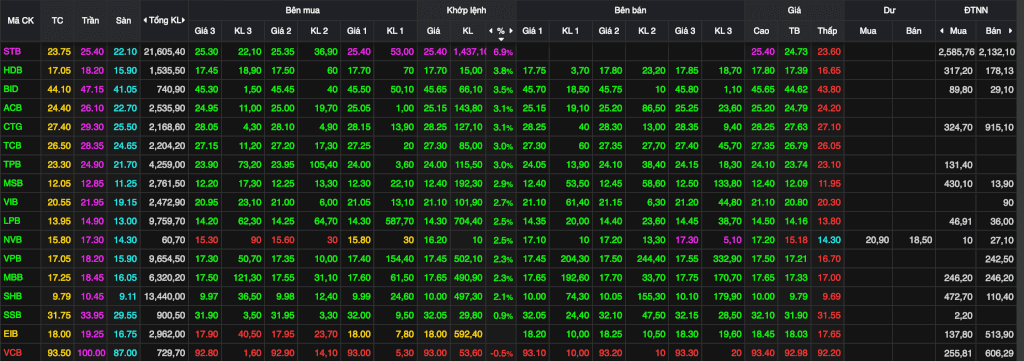Click STB's 6.9% change value

(x=504, y=52)
